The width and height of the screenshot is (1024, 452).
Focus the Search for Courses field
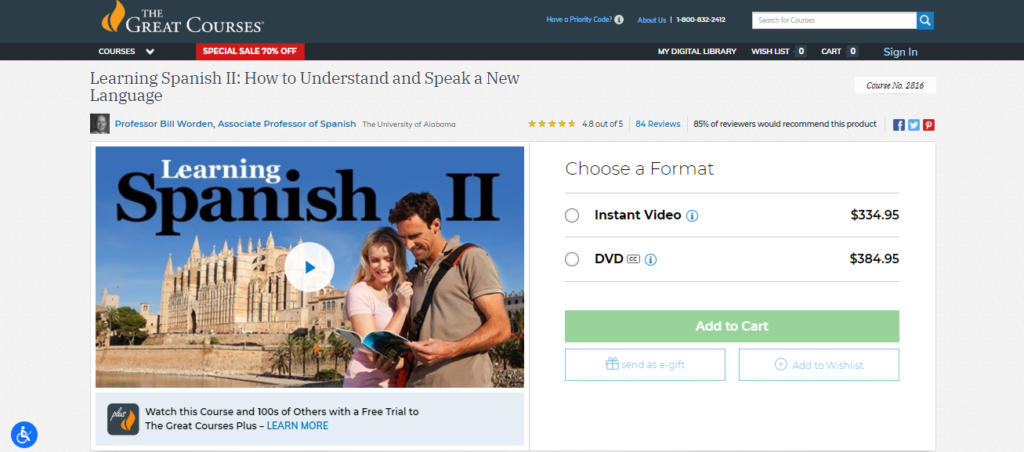[x=834, y=20]
